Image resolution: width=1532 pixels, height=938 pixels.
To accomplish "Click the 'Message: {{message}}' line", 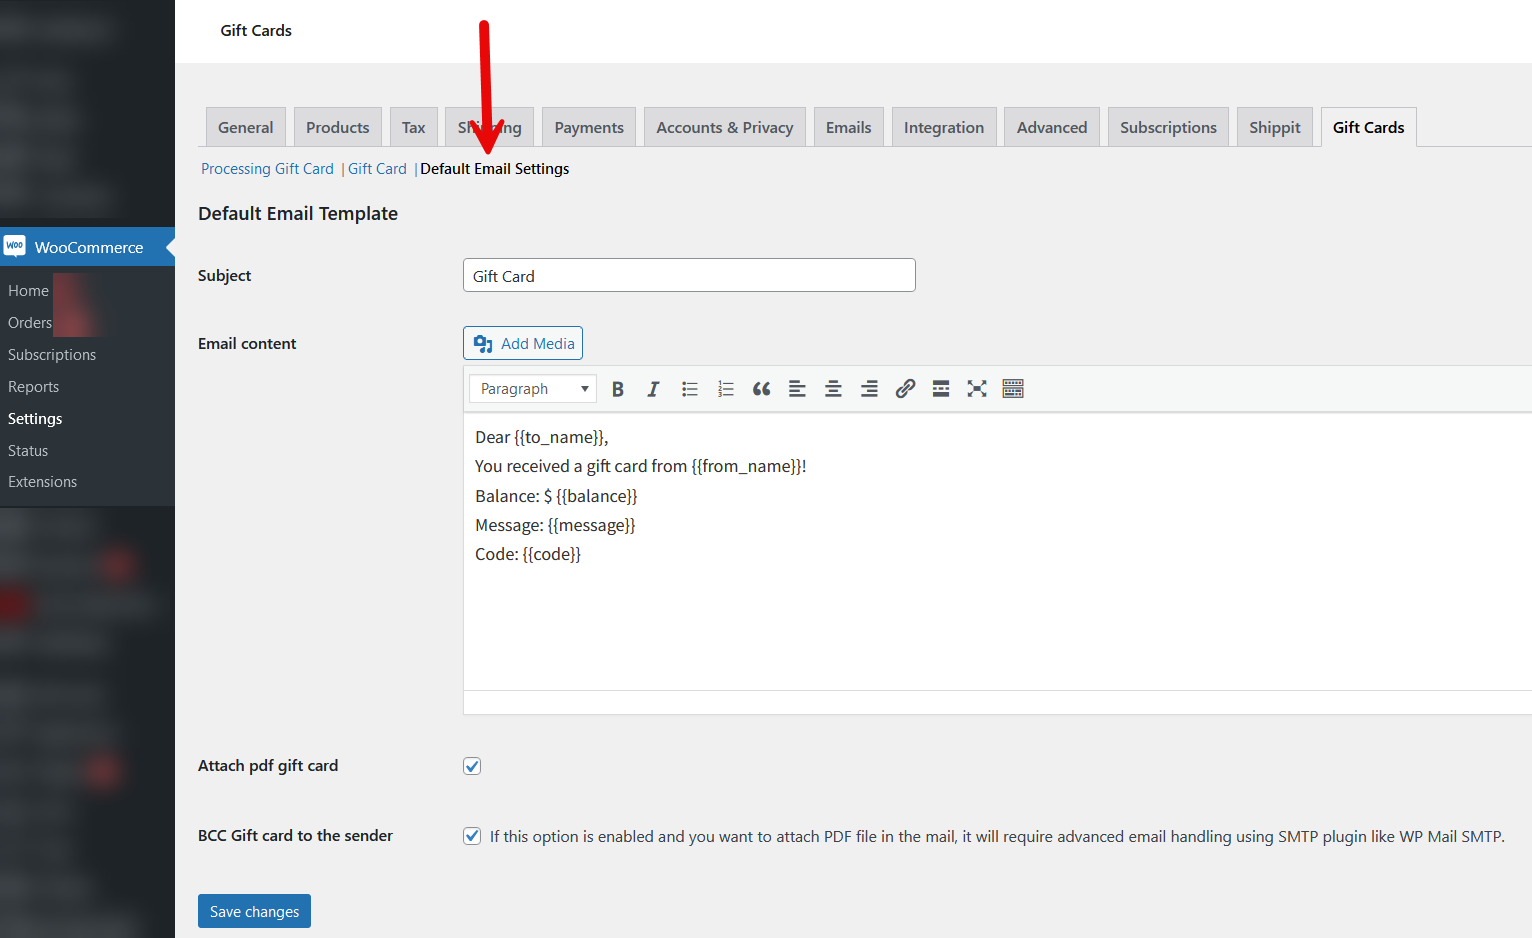I will 555,525.
